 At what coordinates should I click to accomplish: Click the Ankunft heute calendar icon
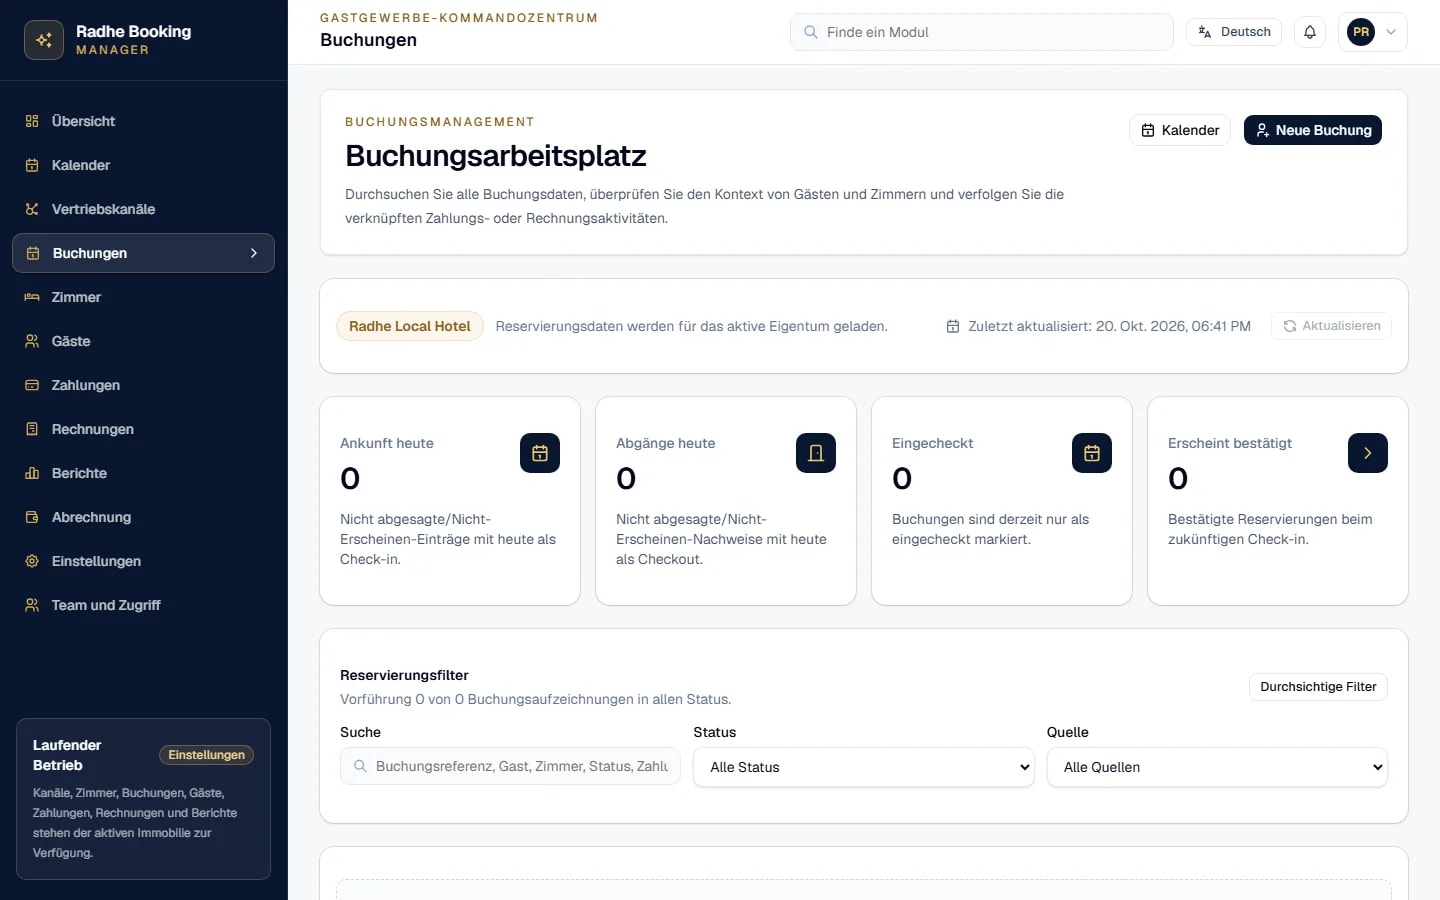(540, 453)
